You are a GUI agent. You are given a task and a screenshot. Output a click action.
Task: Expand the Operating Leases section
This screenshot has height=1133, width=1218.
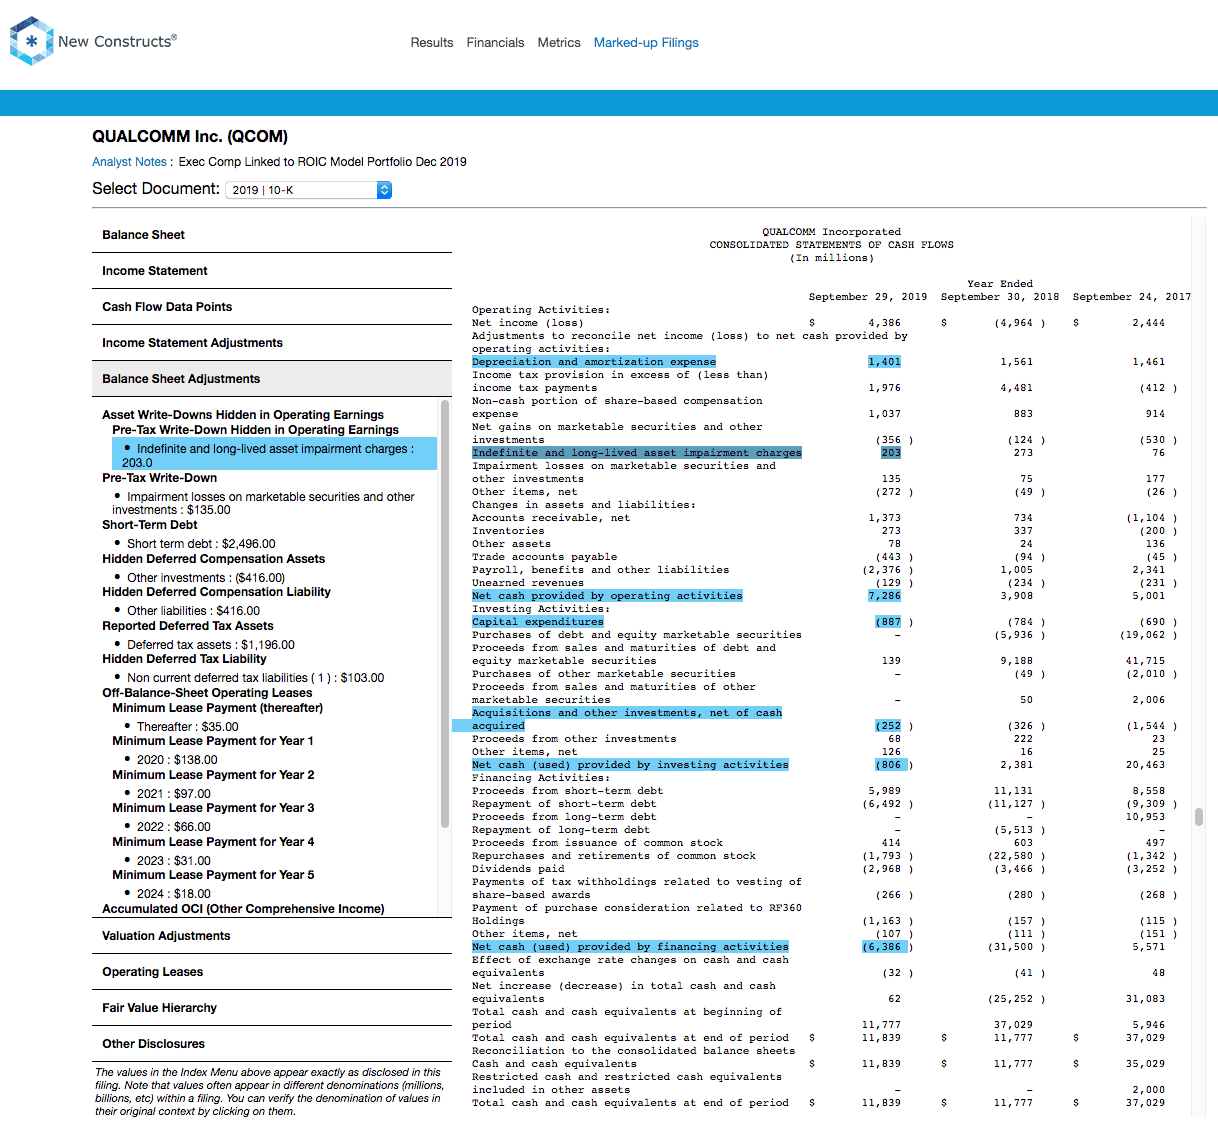272,972
